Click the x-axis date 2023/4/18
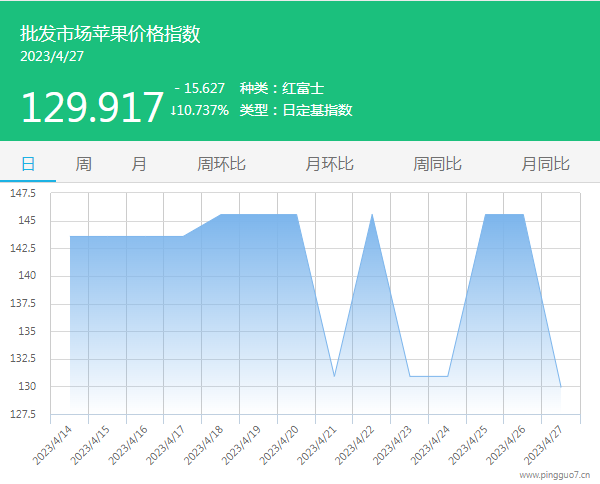This screenshot has height=484, width=600. [x=203, y=446]
